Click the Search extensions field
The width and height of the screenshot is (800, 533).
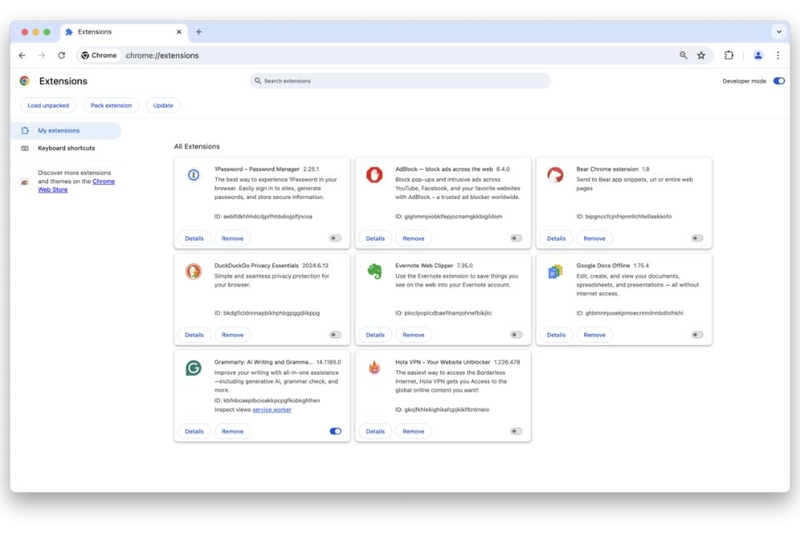pos(399,81)
